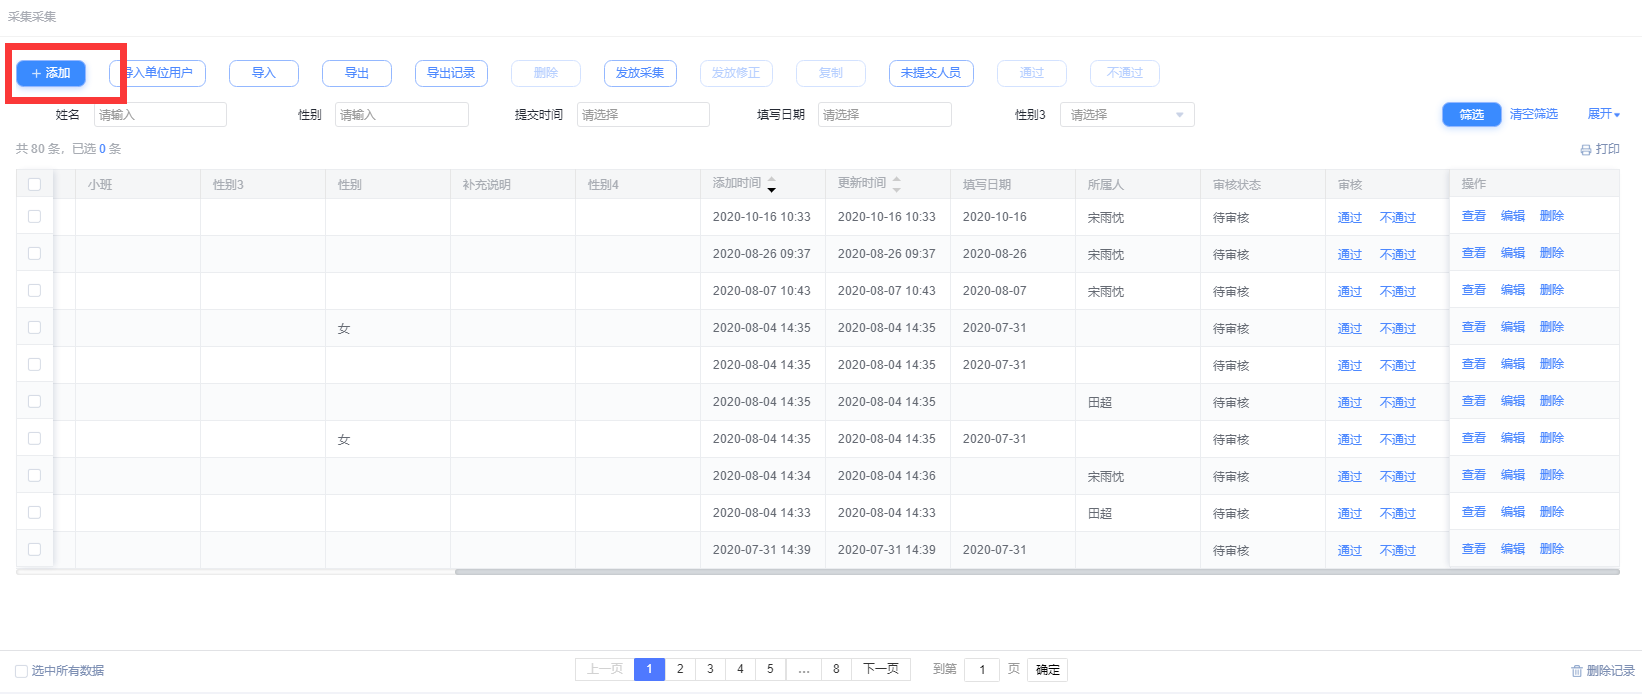Click 清空筛选 to clear filters

(x=1533, y=114)
